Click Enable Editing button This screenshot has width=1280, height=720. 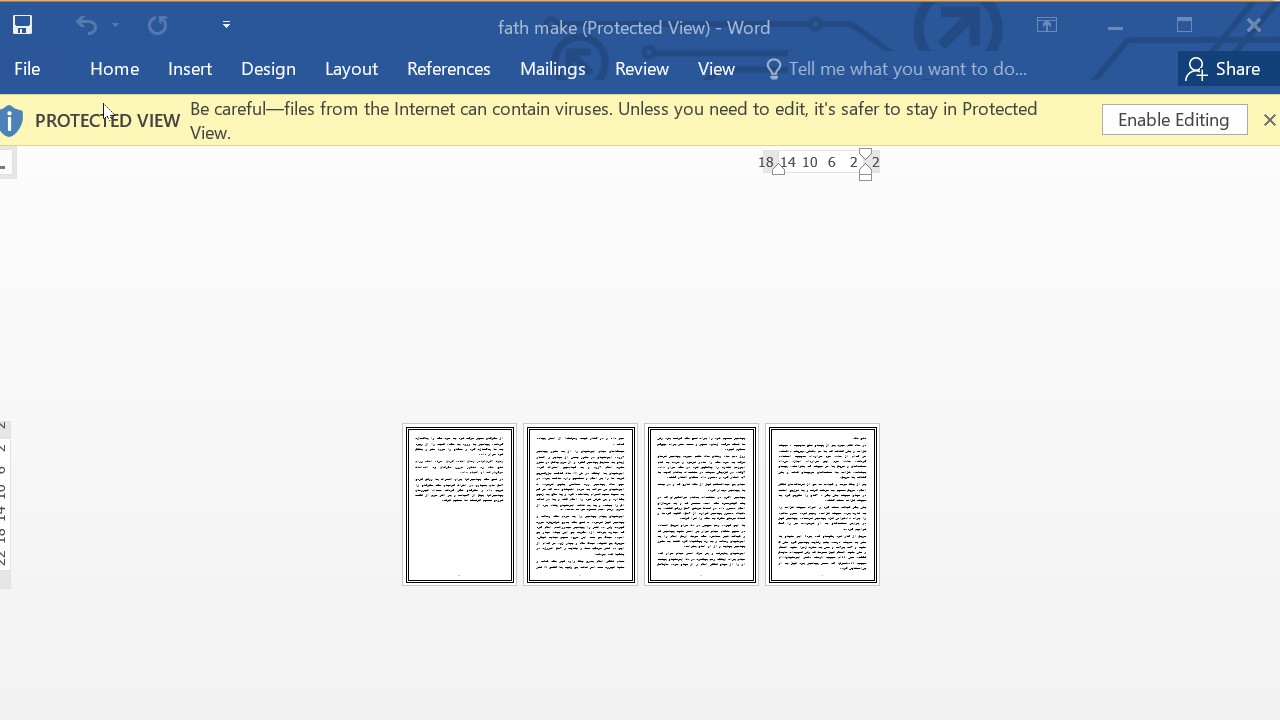[x=1174, y=120]
